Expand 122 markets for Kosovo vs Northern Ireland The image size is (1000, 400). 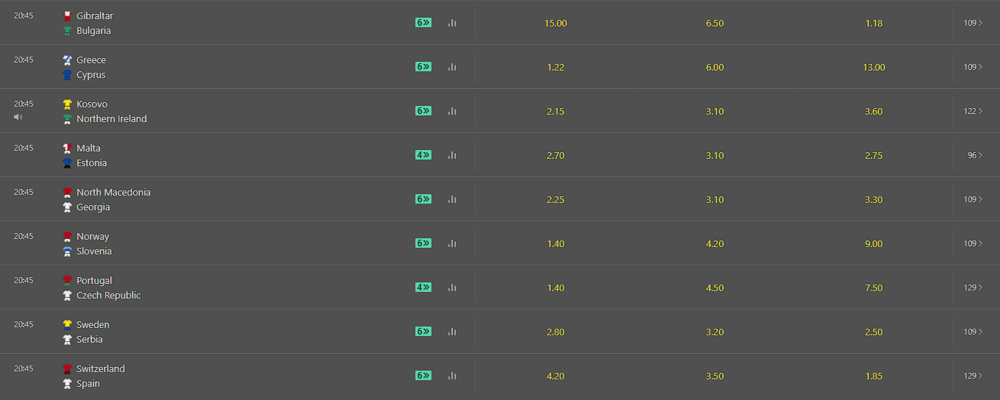point(973,111)
